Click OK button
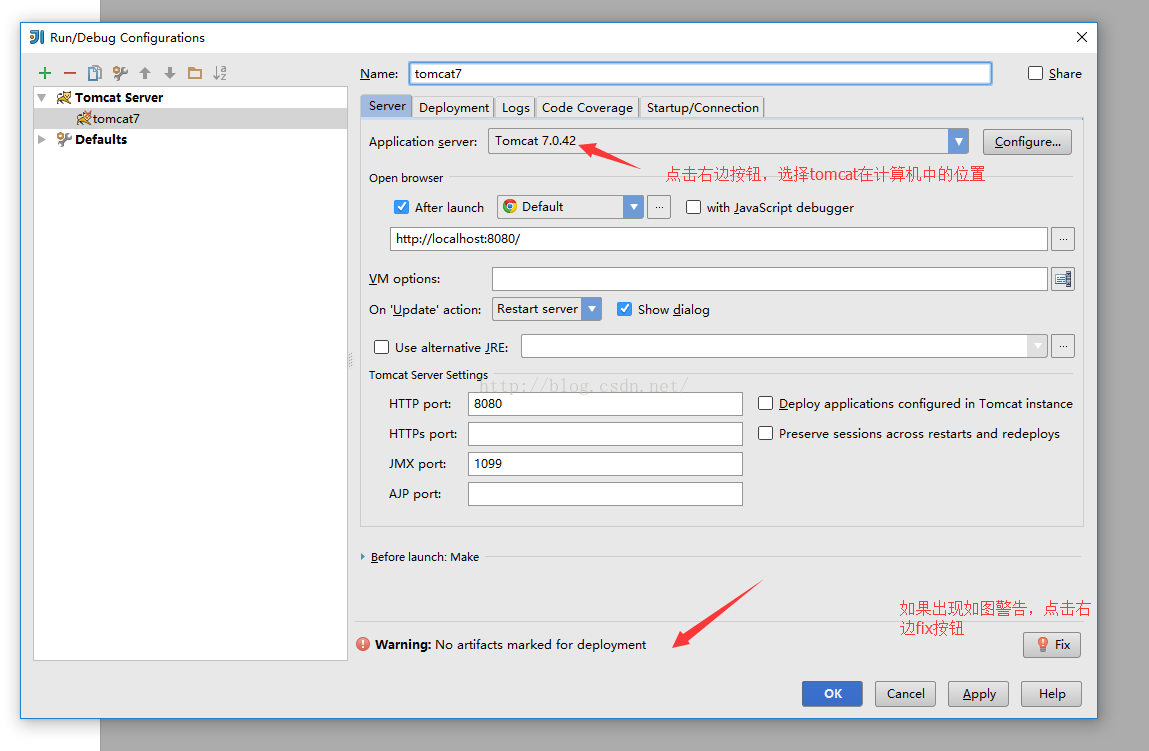 (x=832, y=693)
